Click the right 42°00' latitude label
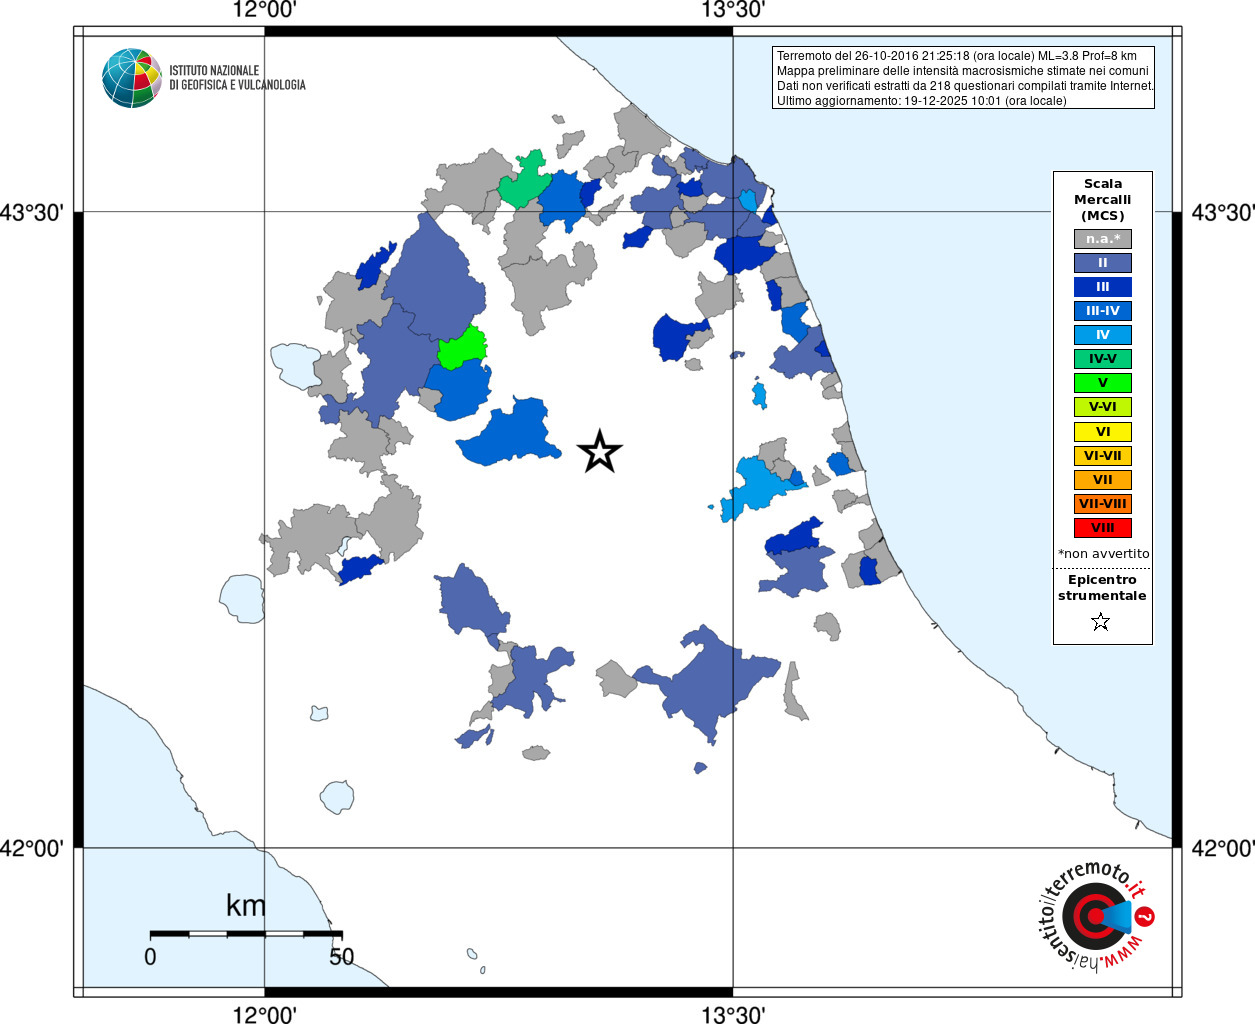Screen dimensions: 1255x1024 [1222, 849]
